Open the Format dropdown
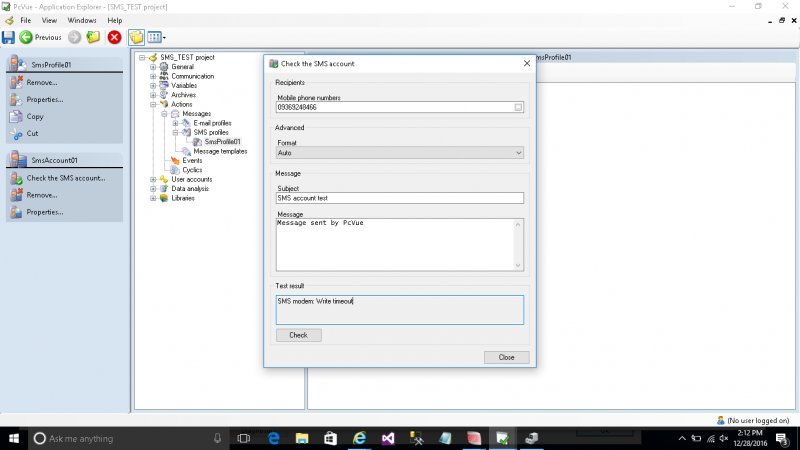This screenshot has height=450, width=800. pyautogui.click(x=399, y=153)
